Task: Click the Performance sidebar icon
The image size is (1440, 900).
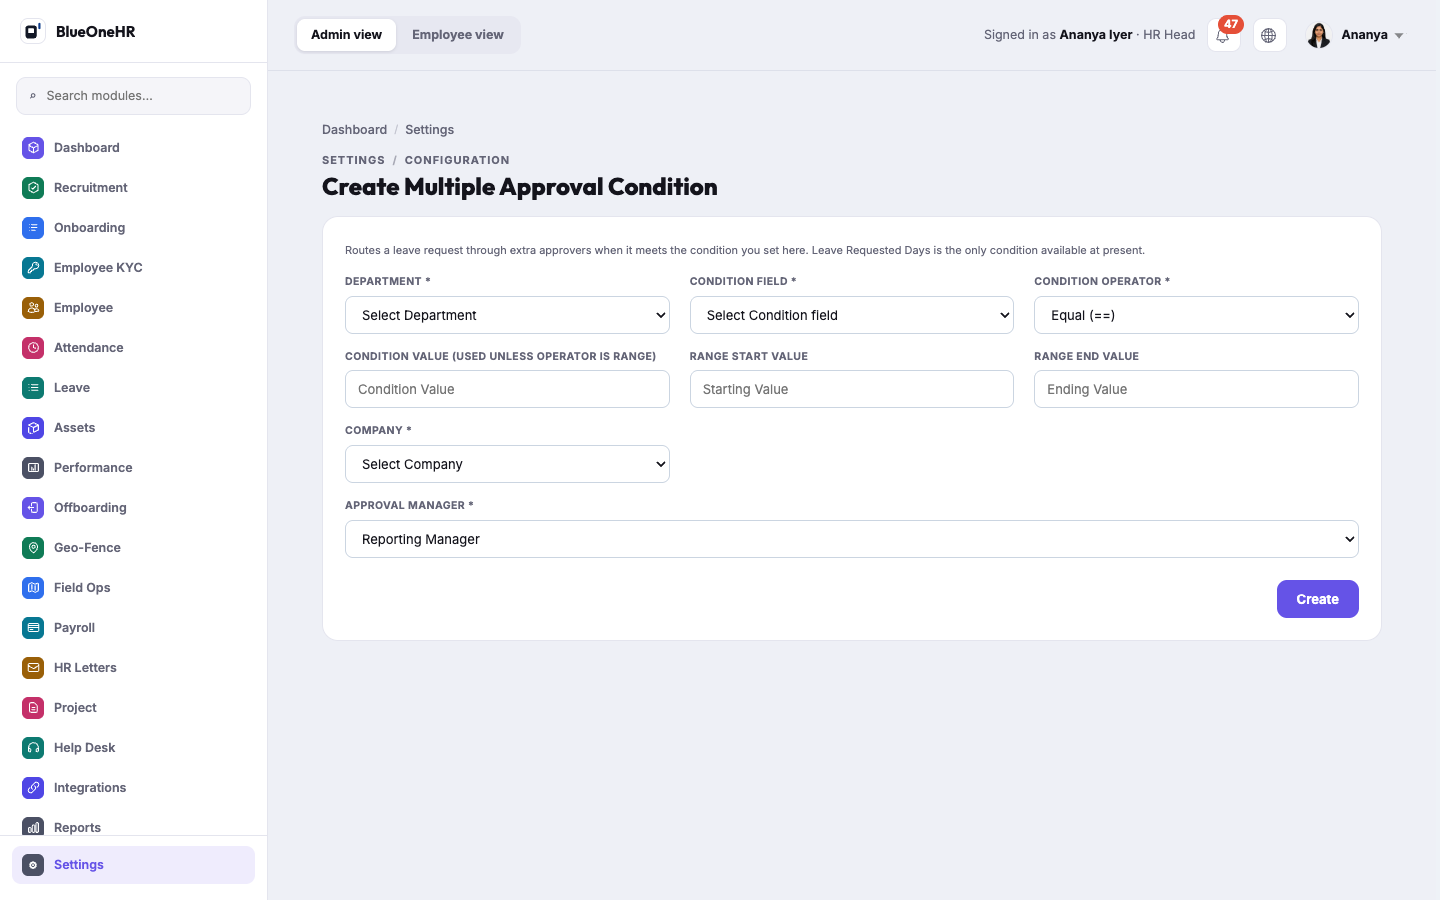Action: 33,468
